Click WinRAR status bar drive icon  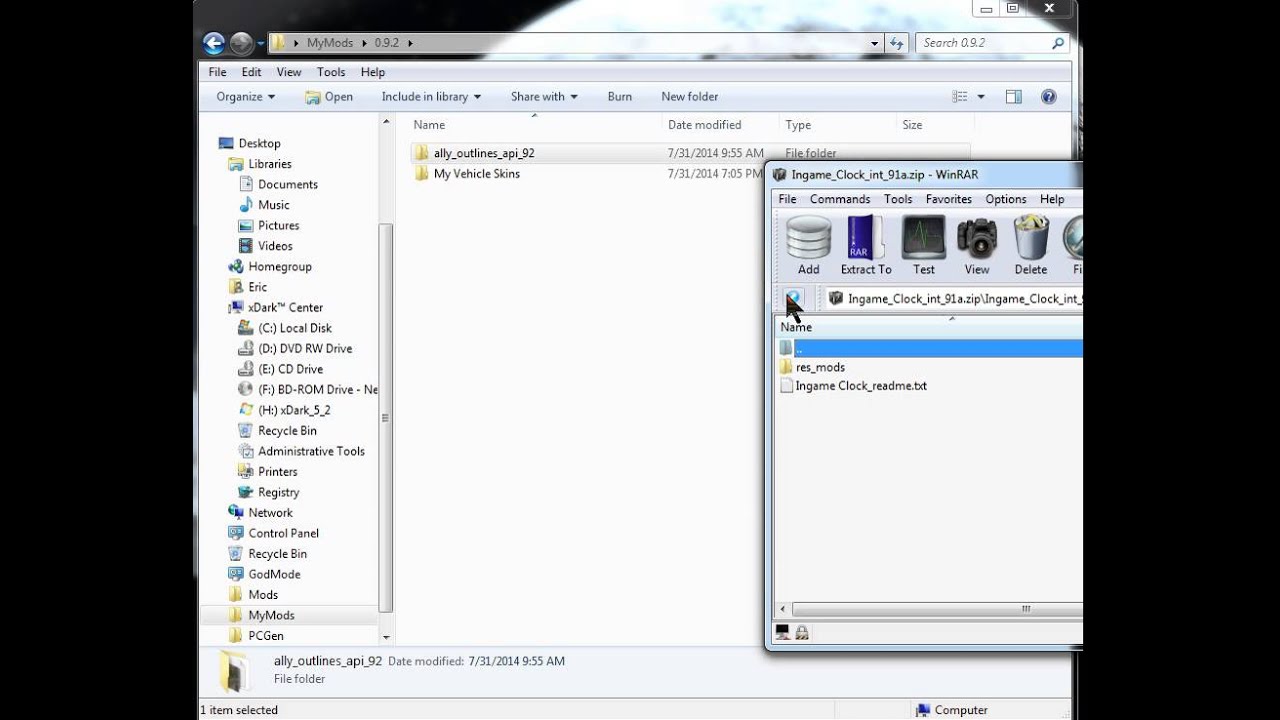[x=783, y=632]
